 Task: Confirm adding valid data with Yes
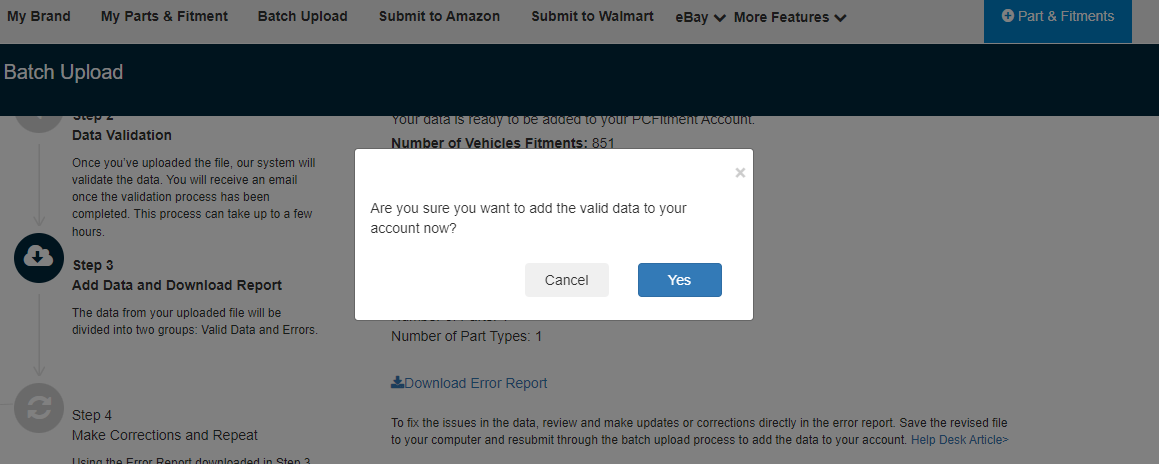pos(679,280)
